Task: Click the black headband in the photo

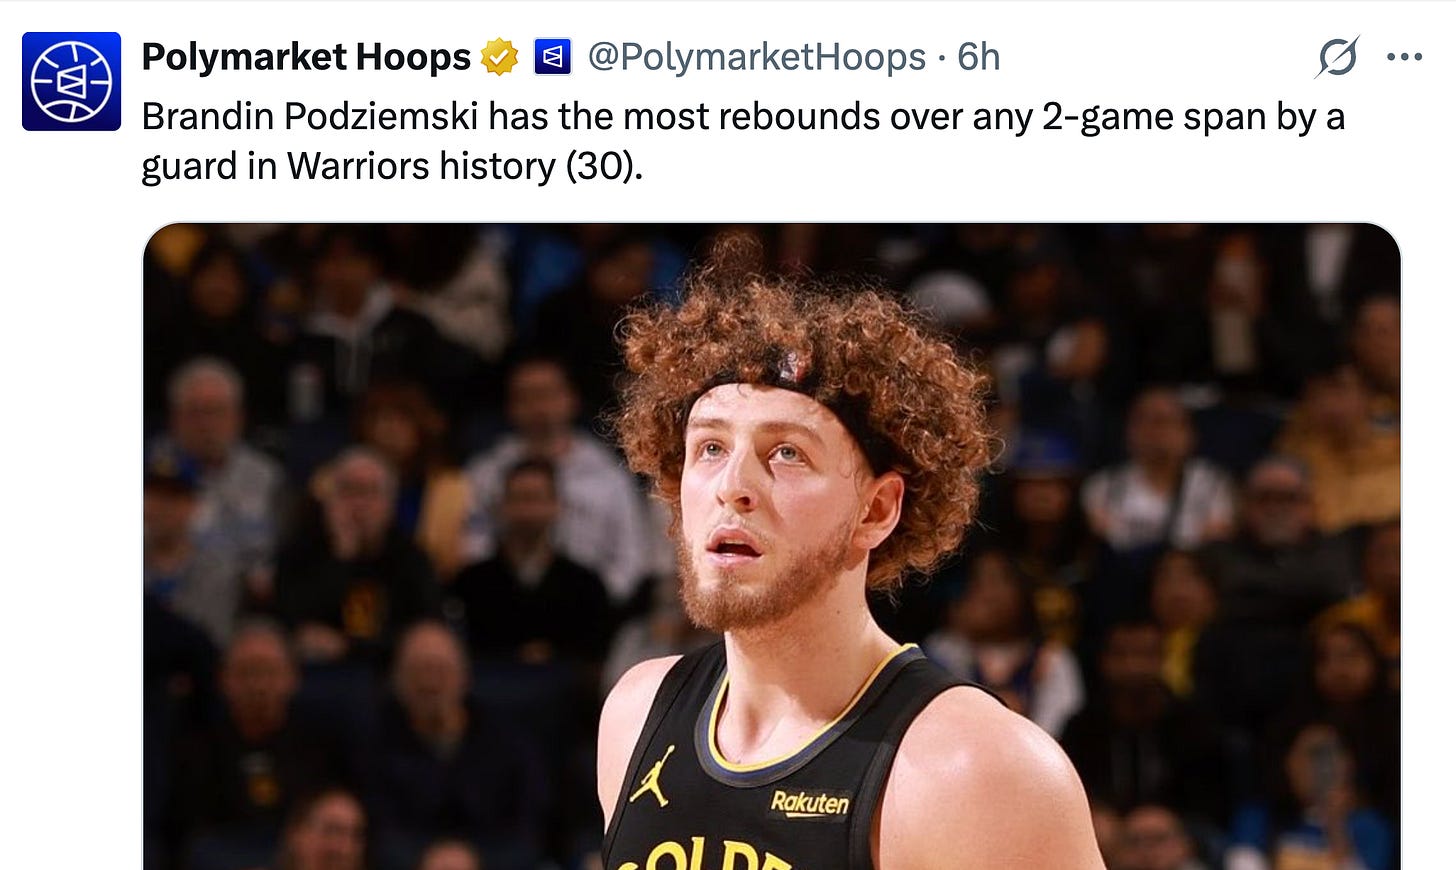Action: pos(790,385)
